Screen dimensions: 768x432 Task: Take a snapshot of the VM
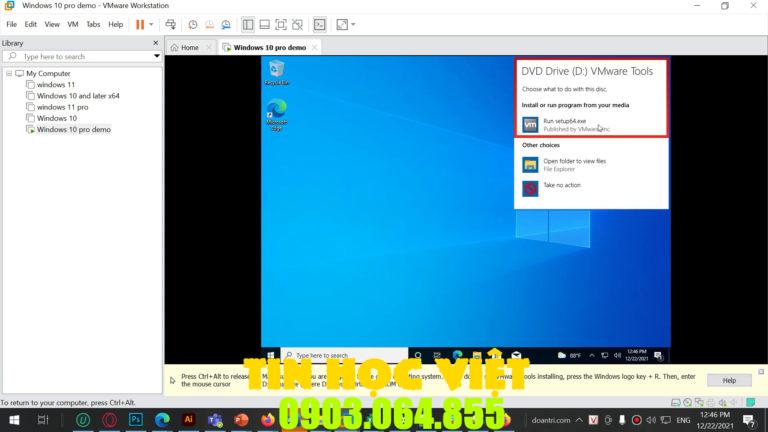(x=193, y=24)
